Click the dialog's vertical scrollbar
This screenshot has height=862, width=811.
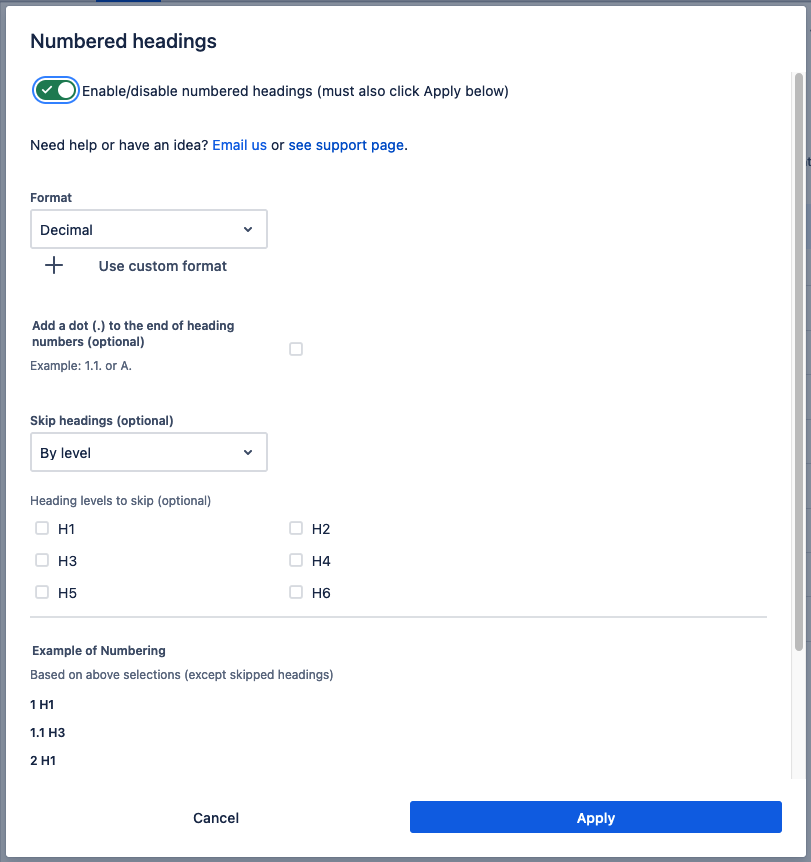[797, 360]
